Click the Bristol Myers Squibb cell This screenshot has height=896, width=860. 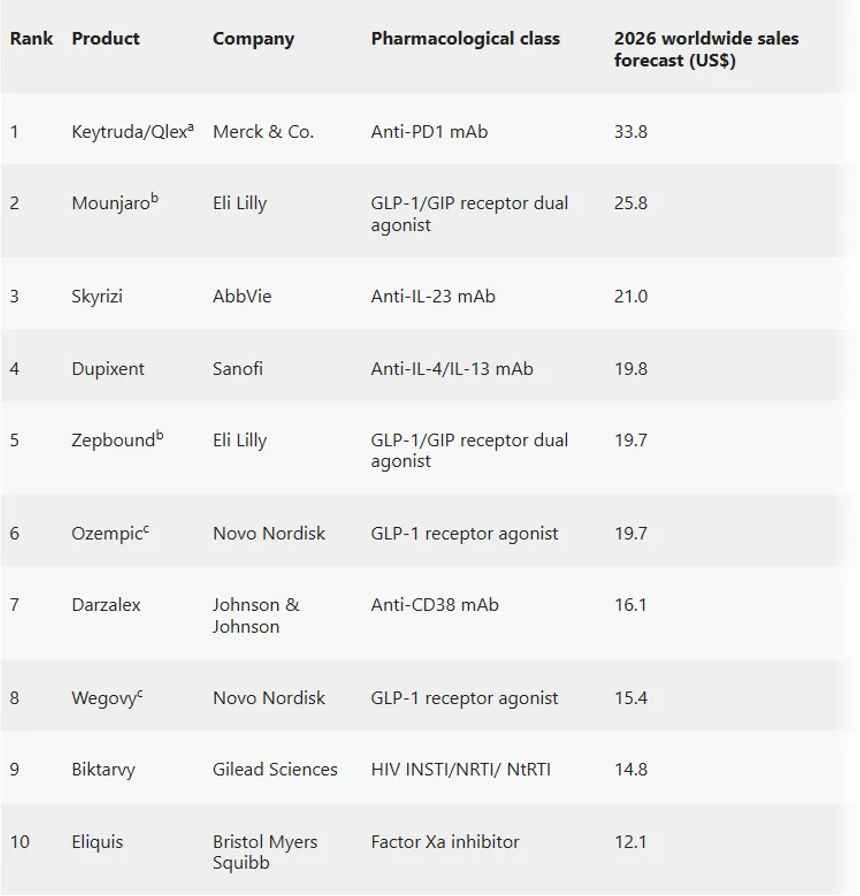[x=265, y=852]
